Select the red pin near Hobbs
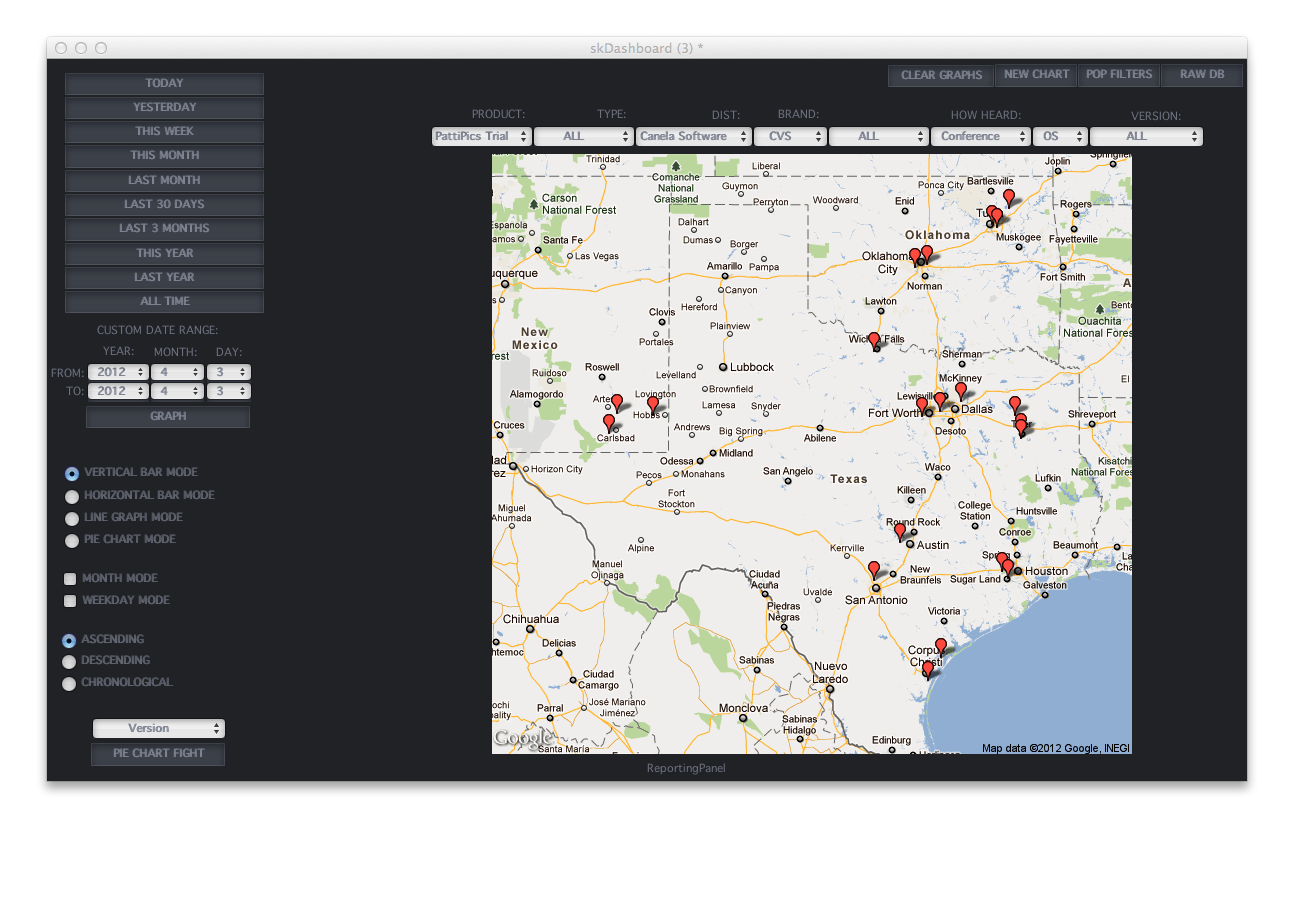 click(653, 405)
